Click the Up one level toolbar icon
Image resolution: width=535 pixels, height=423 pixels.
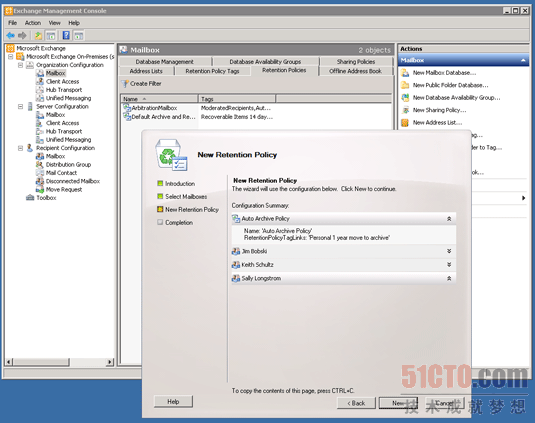[38, 35]
